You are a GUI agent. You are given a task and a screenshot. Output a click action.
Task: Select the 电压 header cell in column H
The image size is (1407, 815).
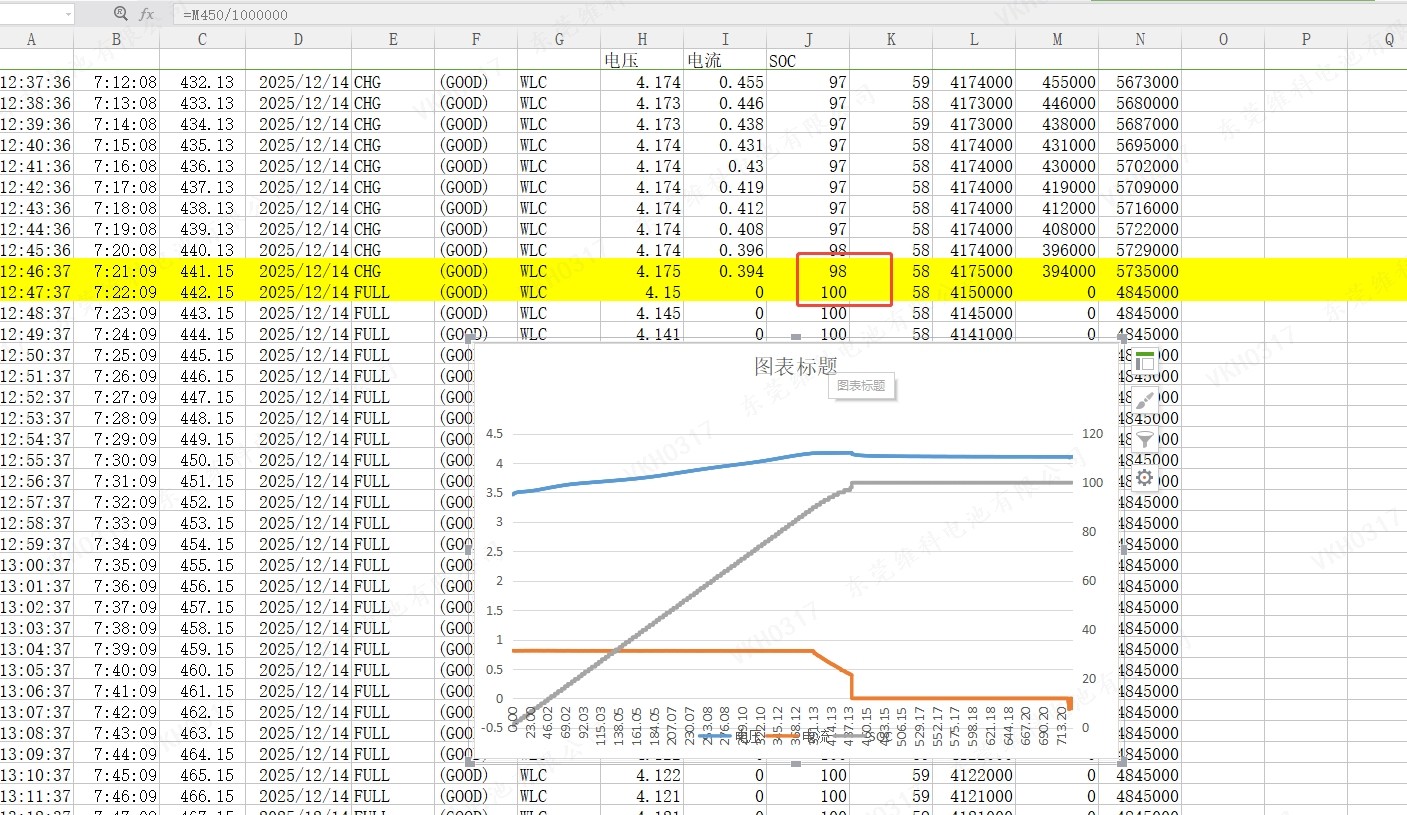[642, 61]
